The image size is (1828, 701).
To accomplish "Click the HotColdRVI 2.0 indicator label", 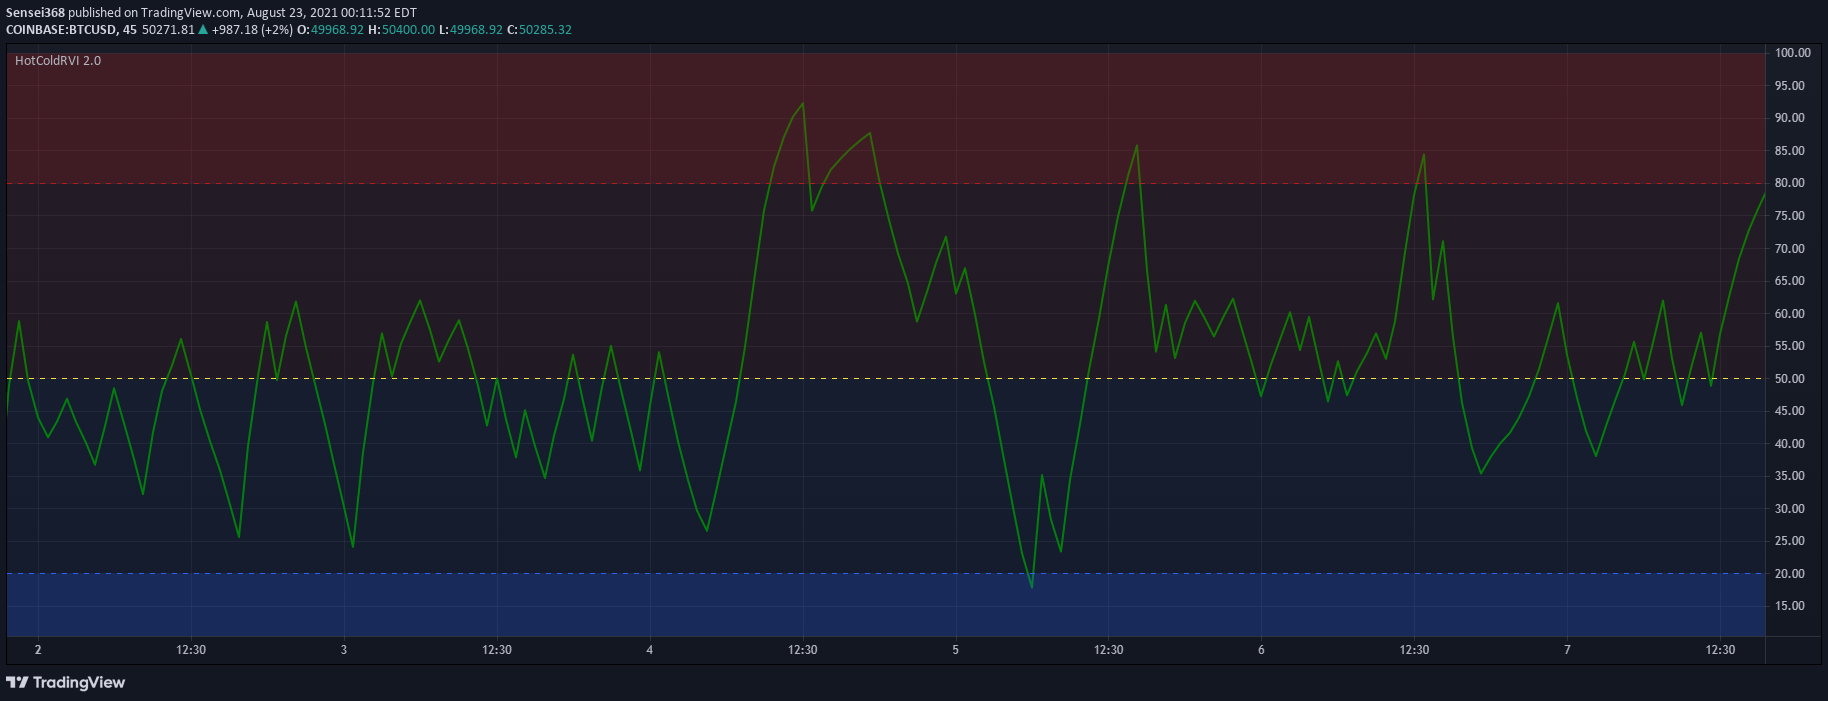I will pyautogui.click(x=58, y=61).
